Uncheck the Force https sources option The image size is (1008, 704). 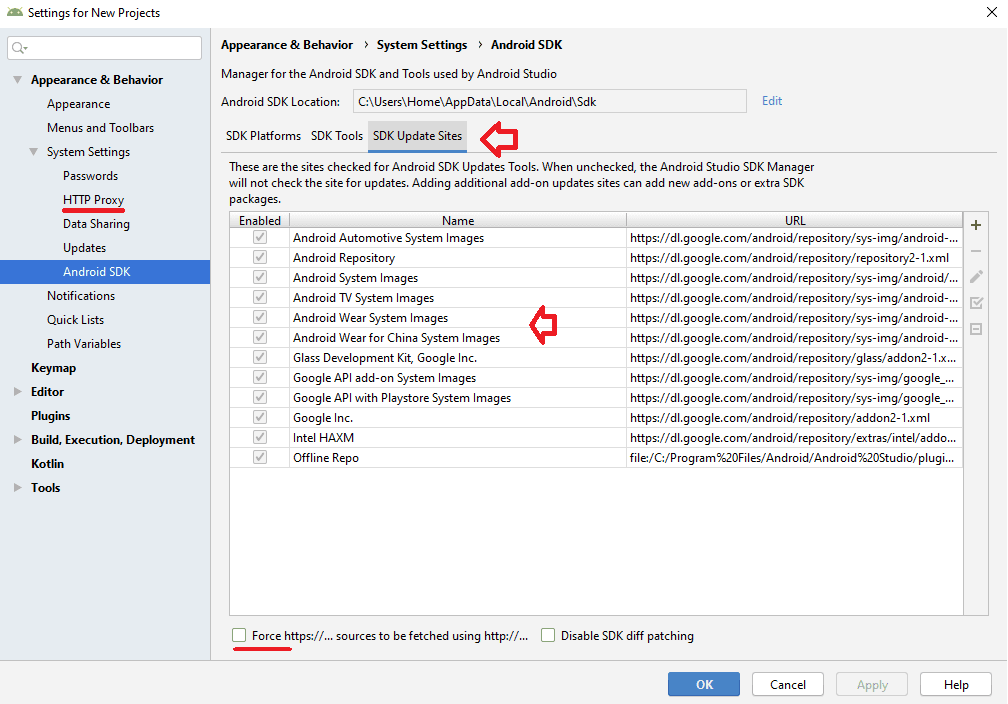click(237, 635)
